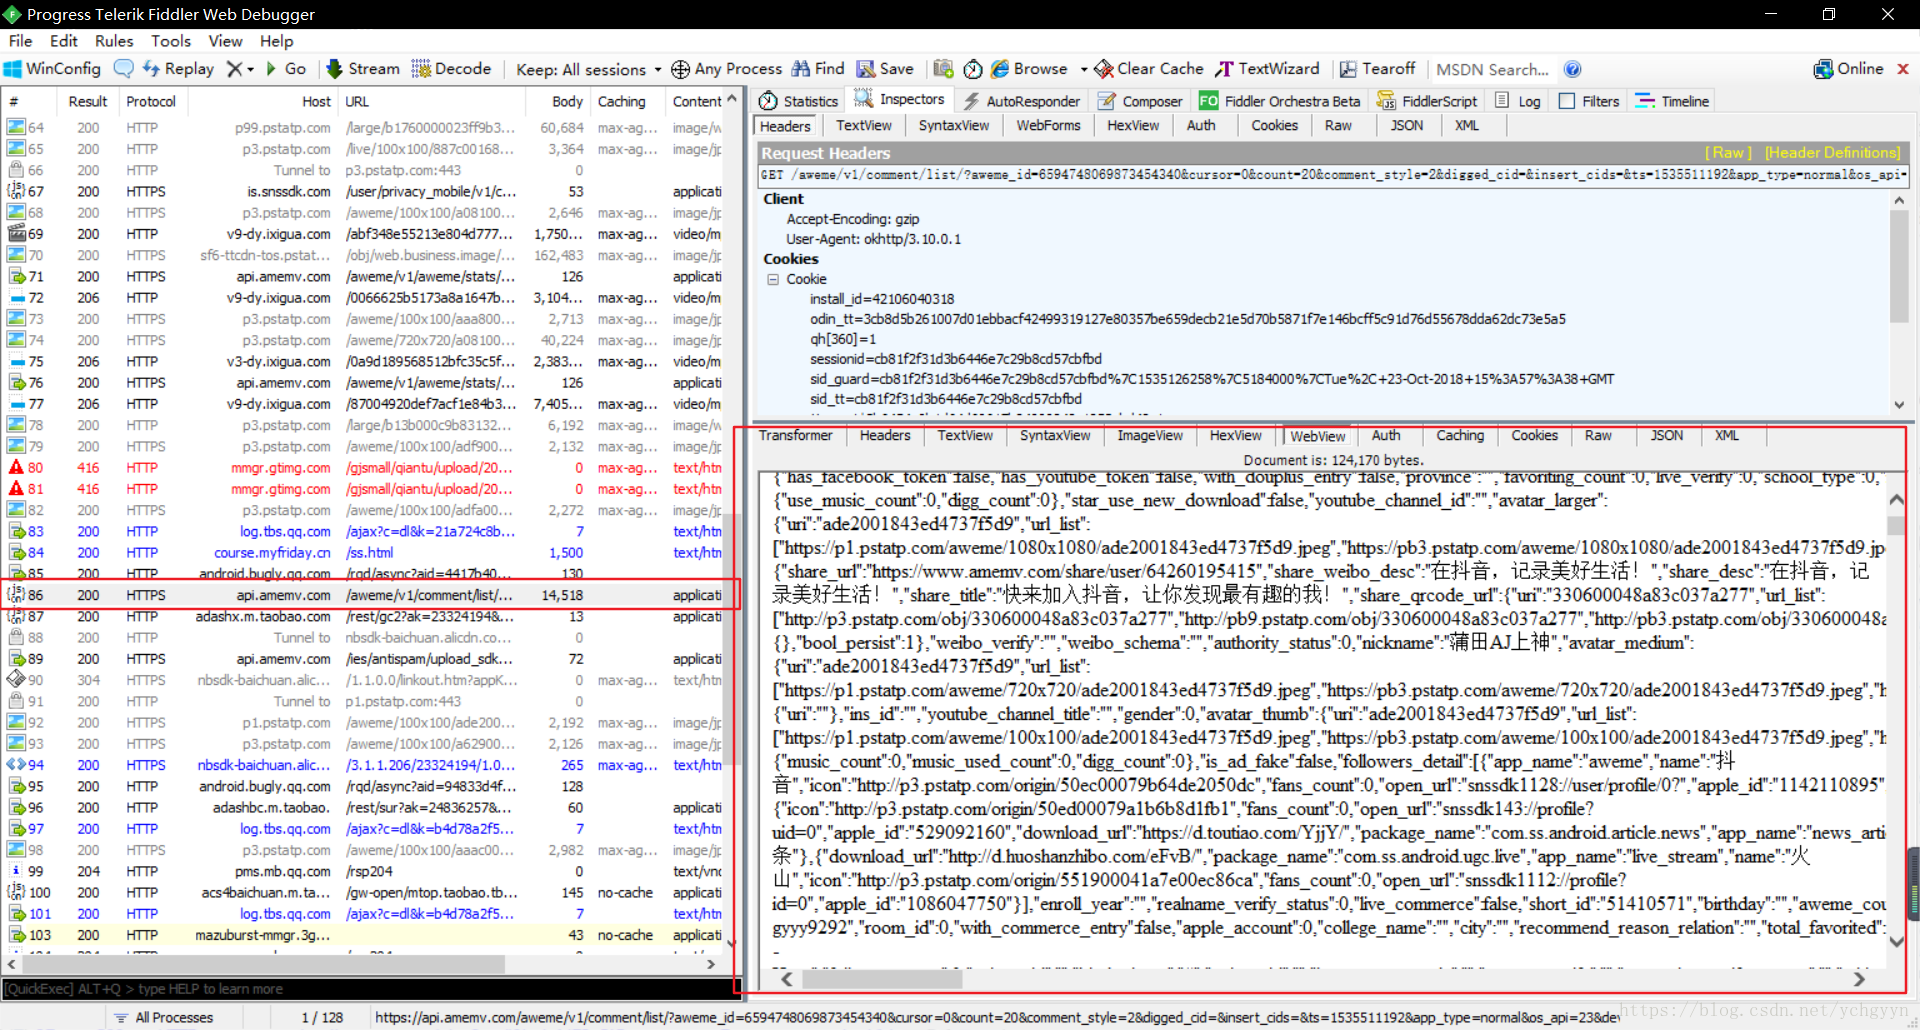
Task: Open the Composer panel
Action: (1140, 100)
